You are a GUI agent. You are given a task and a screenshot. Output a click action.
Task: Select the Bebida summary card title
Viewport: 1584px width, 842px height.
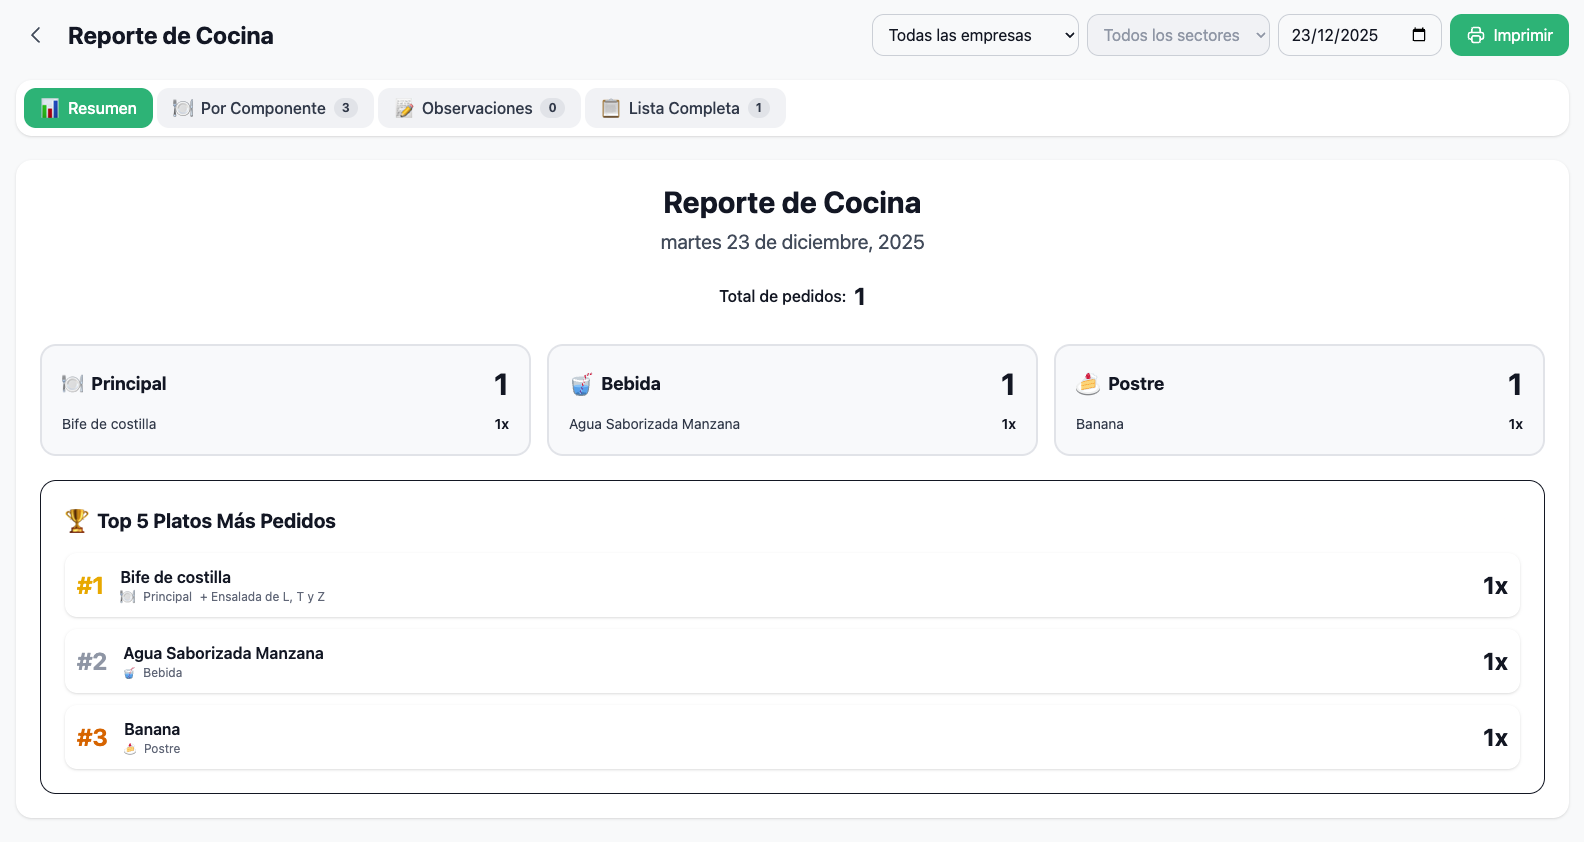pyautogui.click(x=631, y=384)
